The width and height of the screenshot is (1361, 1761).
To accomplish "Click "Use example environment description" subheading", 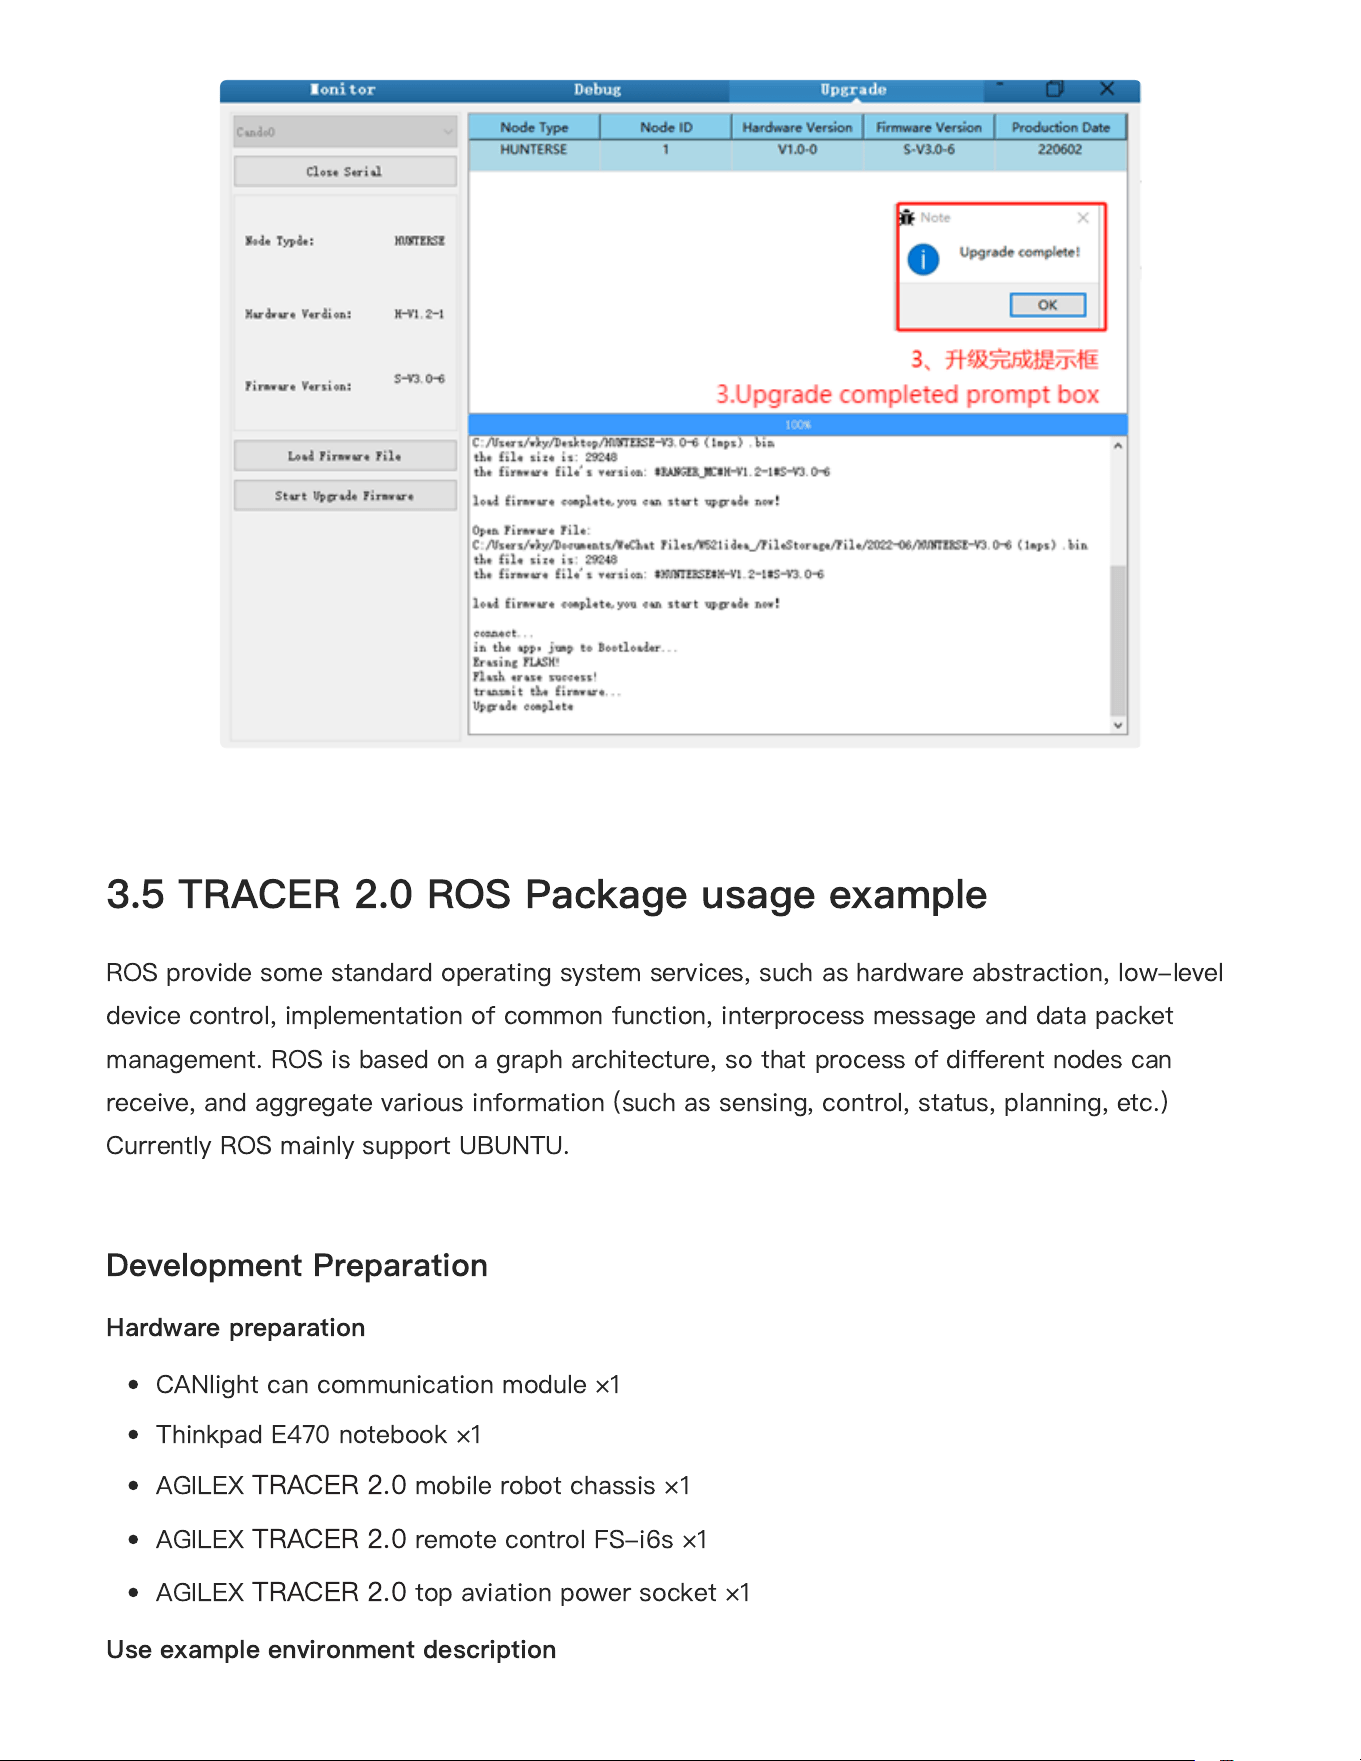I will pos(331,1650).
